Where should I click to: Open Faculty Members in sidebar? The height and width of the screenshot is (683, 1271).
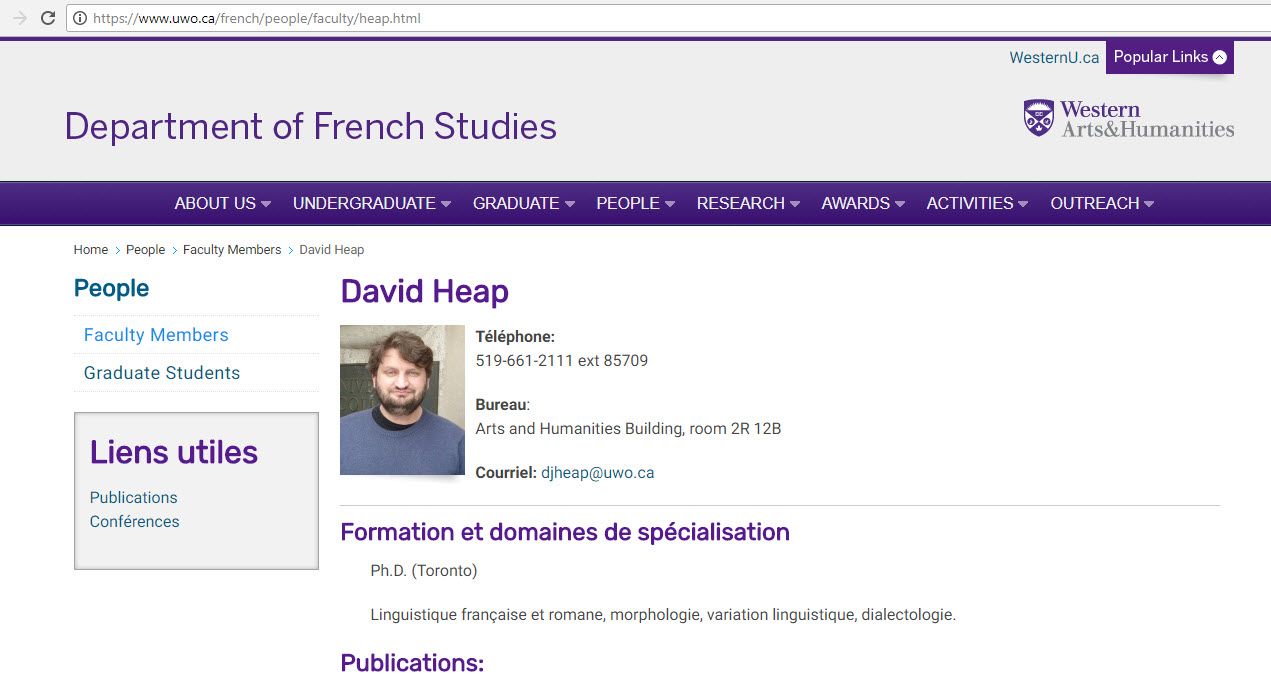pyautogui.click(x=155, y=334)
